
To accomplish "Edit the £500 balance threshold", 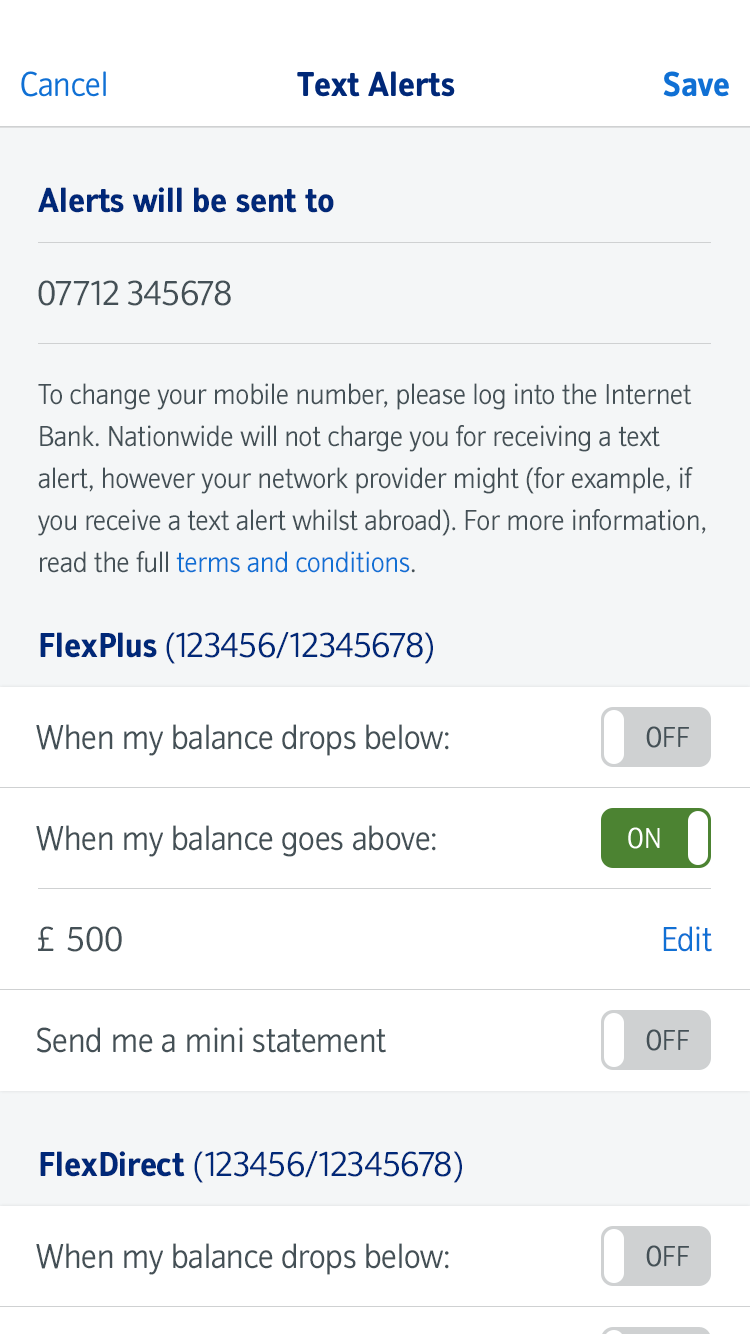I will pos(686,940).
